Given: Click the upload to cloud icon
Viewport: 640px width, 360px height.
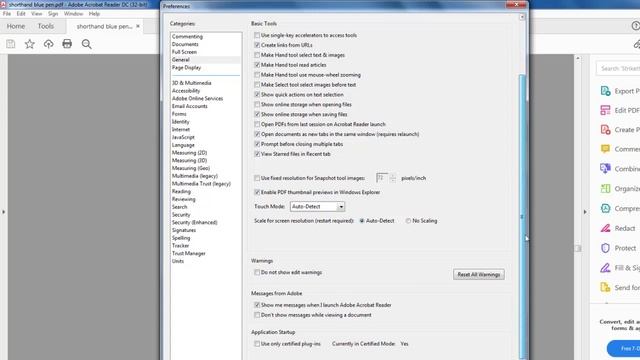Looking at the screenshot, I should click(48, 44).
